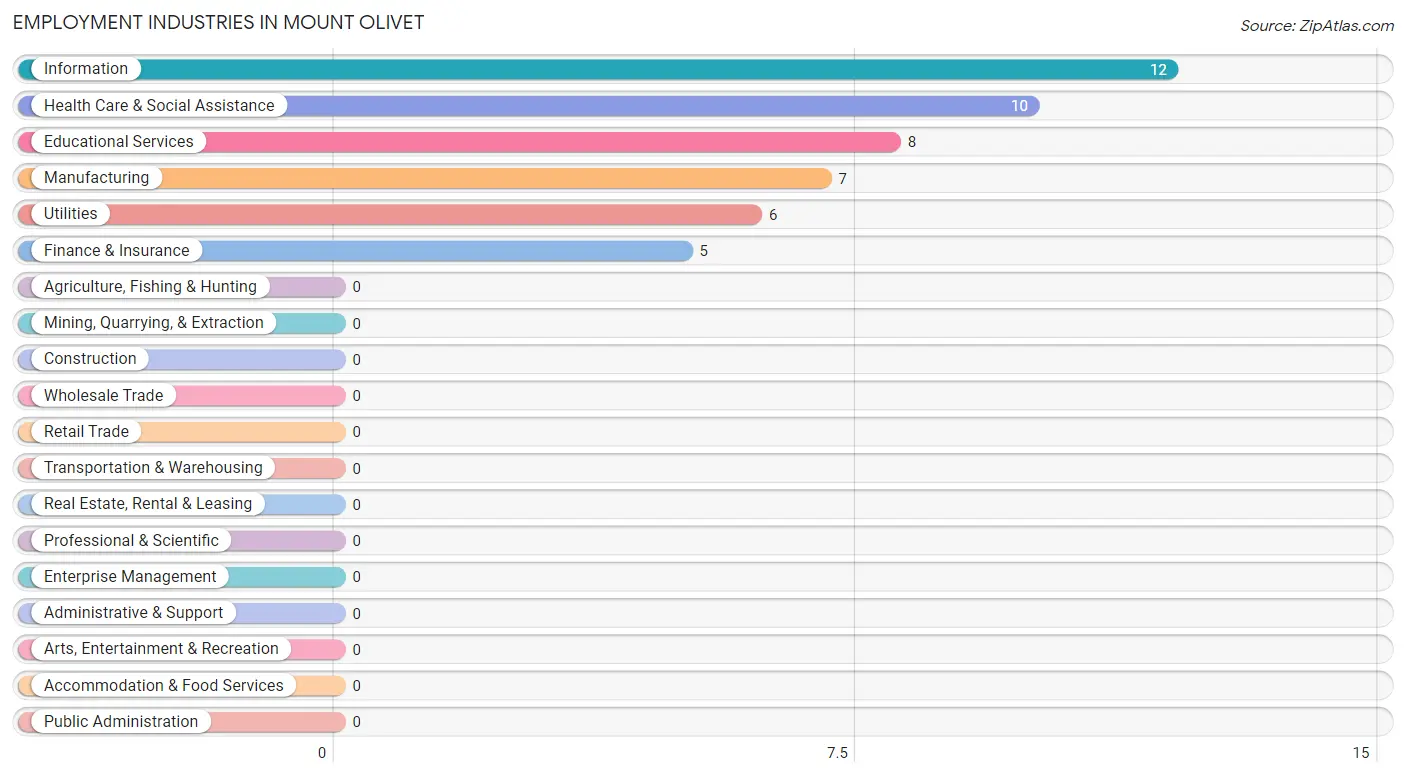The height and width of the screenshot is (777, 1406).
Task: Select the Mining, Quarrying, & Extraction label
Action: click(x=154, y=323)
